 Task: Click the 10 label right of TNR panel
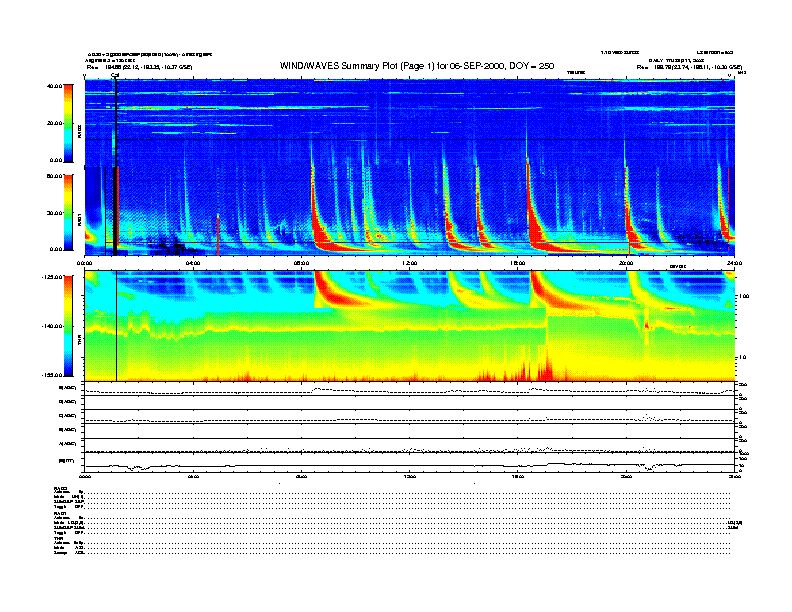(x=744, y=358)
